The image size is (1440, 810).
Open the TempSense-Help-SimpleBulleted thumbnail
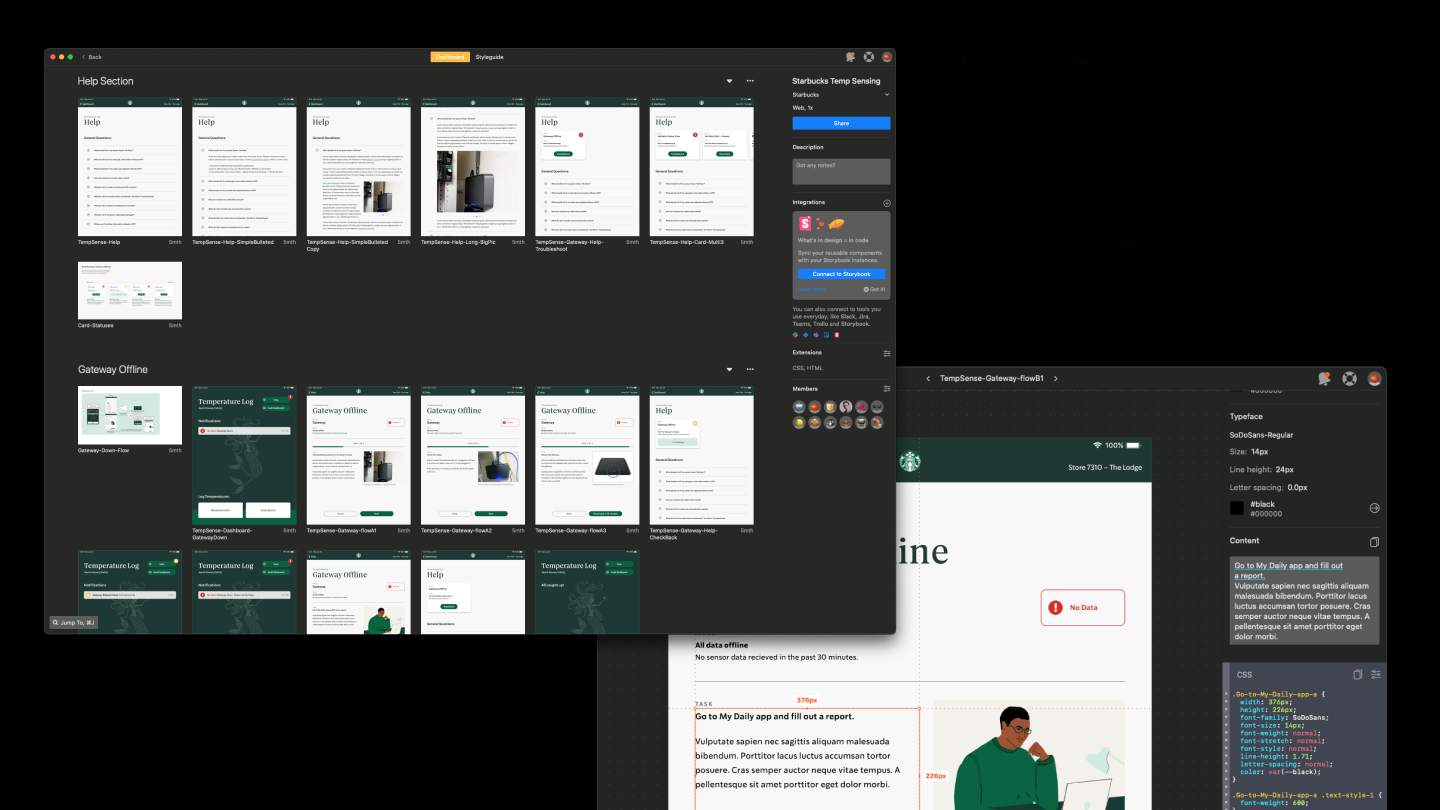coord(244,167)
